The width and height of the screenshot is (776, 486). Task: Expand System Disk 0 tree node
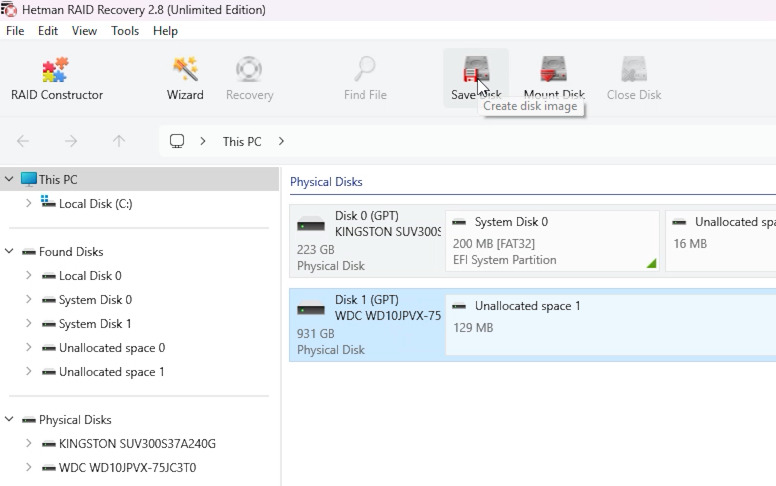(28, 299)
